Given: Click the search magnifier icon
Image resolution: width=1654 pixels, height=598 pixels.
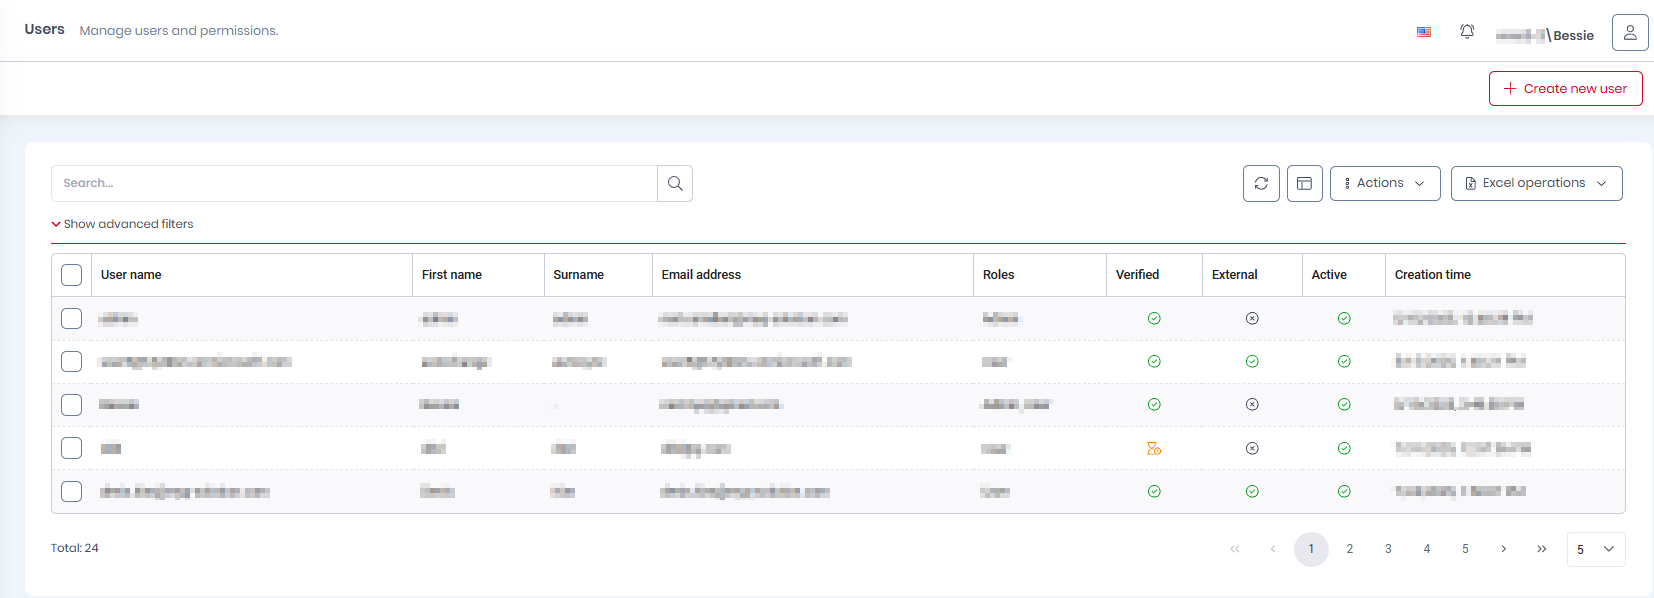Looking at the screenshot, I should coord(675,184).
